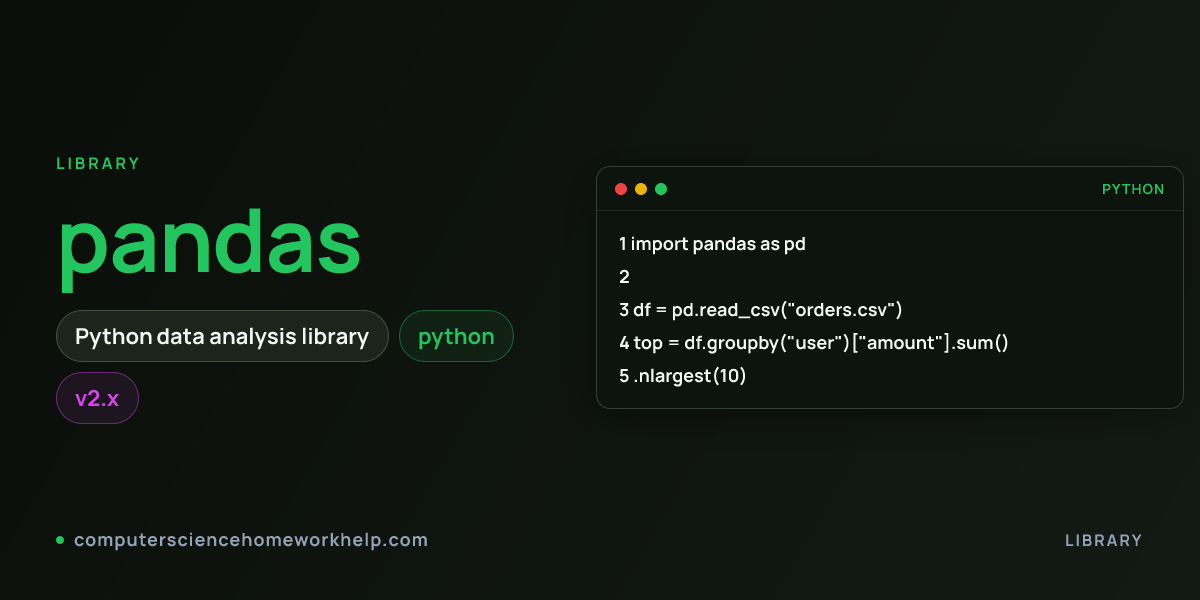Click the red close dot on code window
The height and width of the screenshot is (600, 1200).
click(x=621, y=189)
